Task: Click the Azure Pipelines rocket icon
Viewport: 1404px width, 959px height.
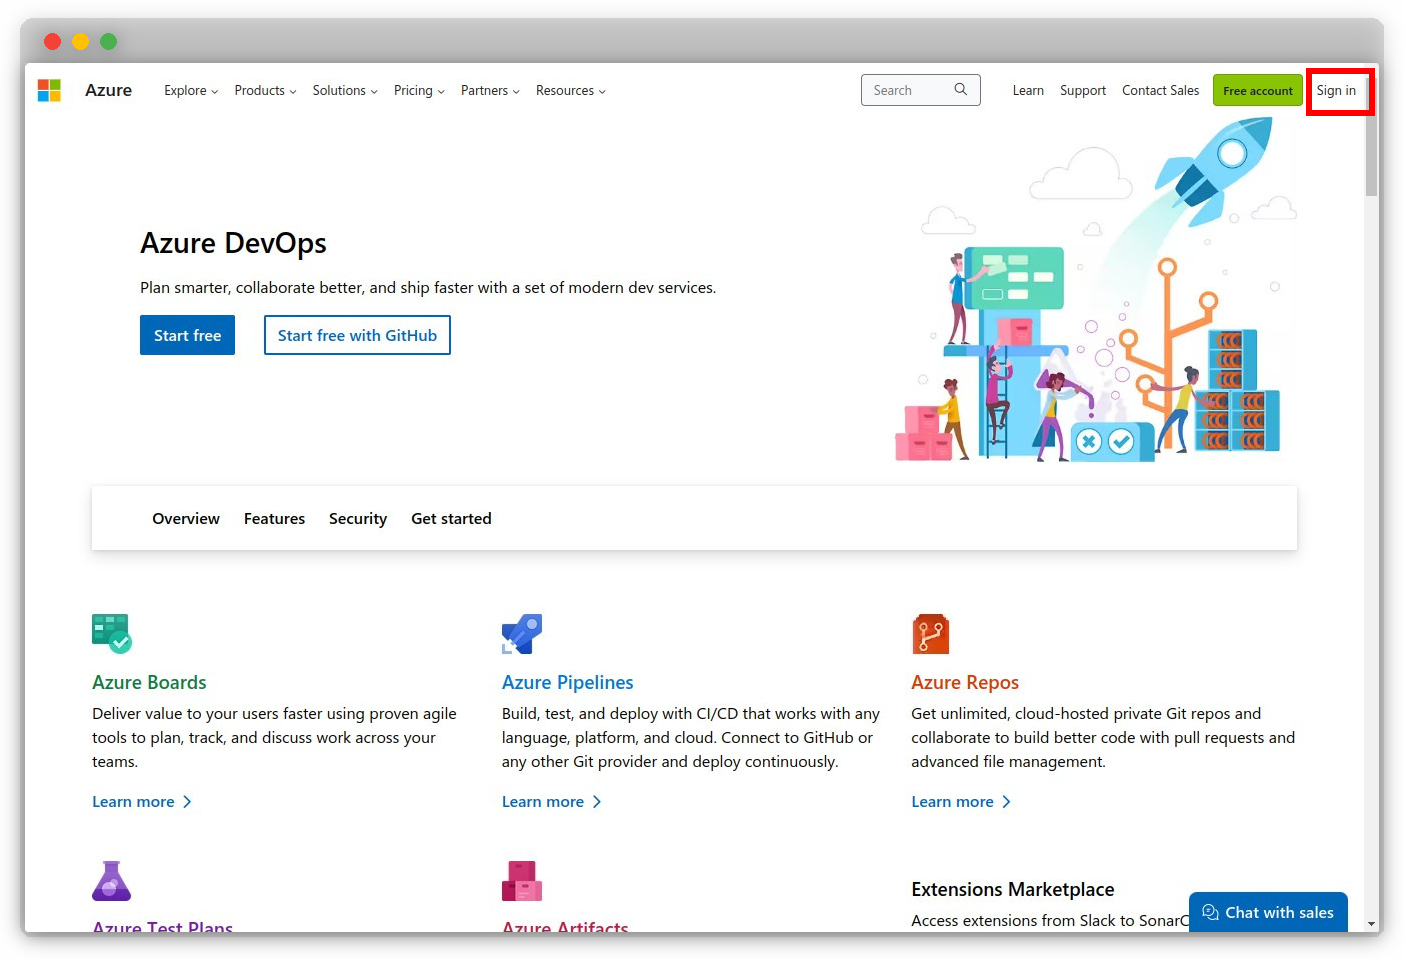Action: coord(522,634)
